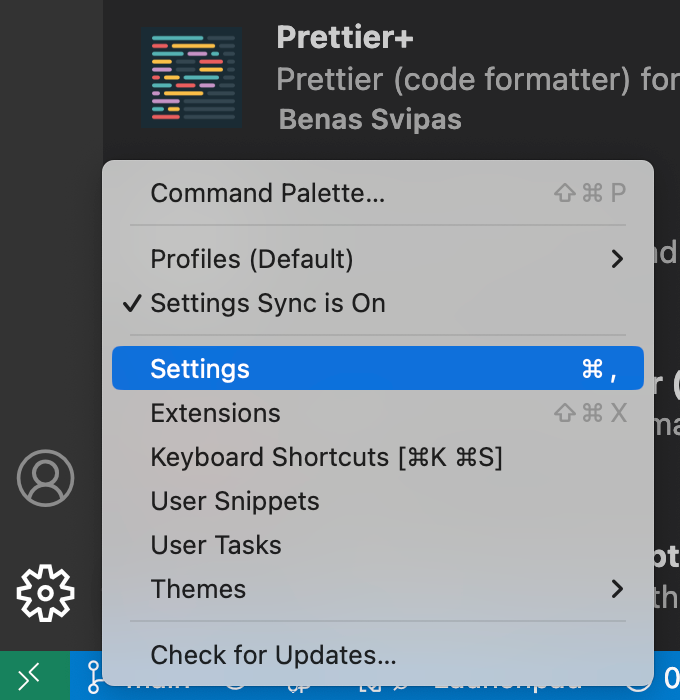Image resolution: width=680 pixels, height=700 pixels.
Task: Open the Themes menu entry
Action: click(198, 589)
